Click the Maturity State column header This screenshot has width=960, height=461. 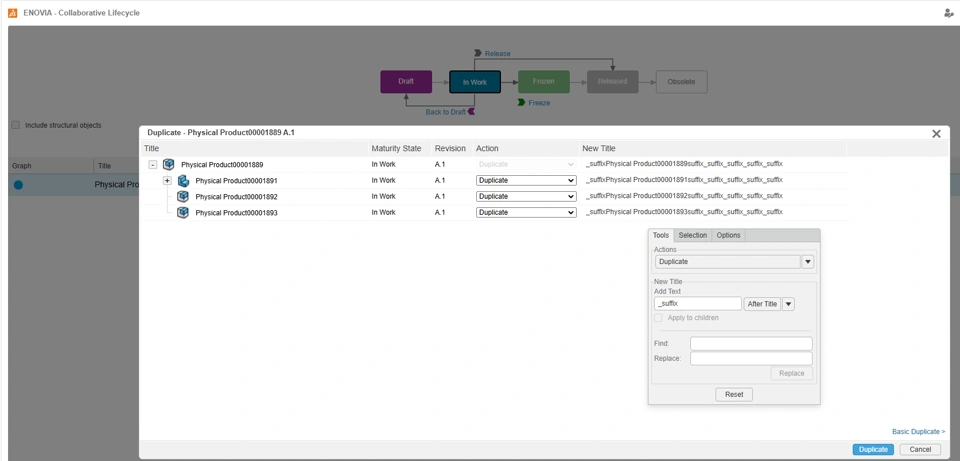[396, 148]
